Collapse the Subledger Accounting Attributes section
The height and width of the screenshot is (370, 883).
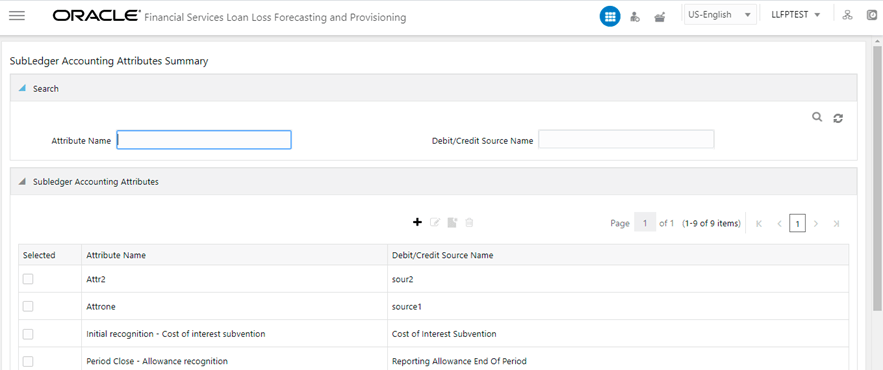pyautogui.click(x=23, y=182)
